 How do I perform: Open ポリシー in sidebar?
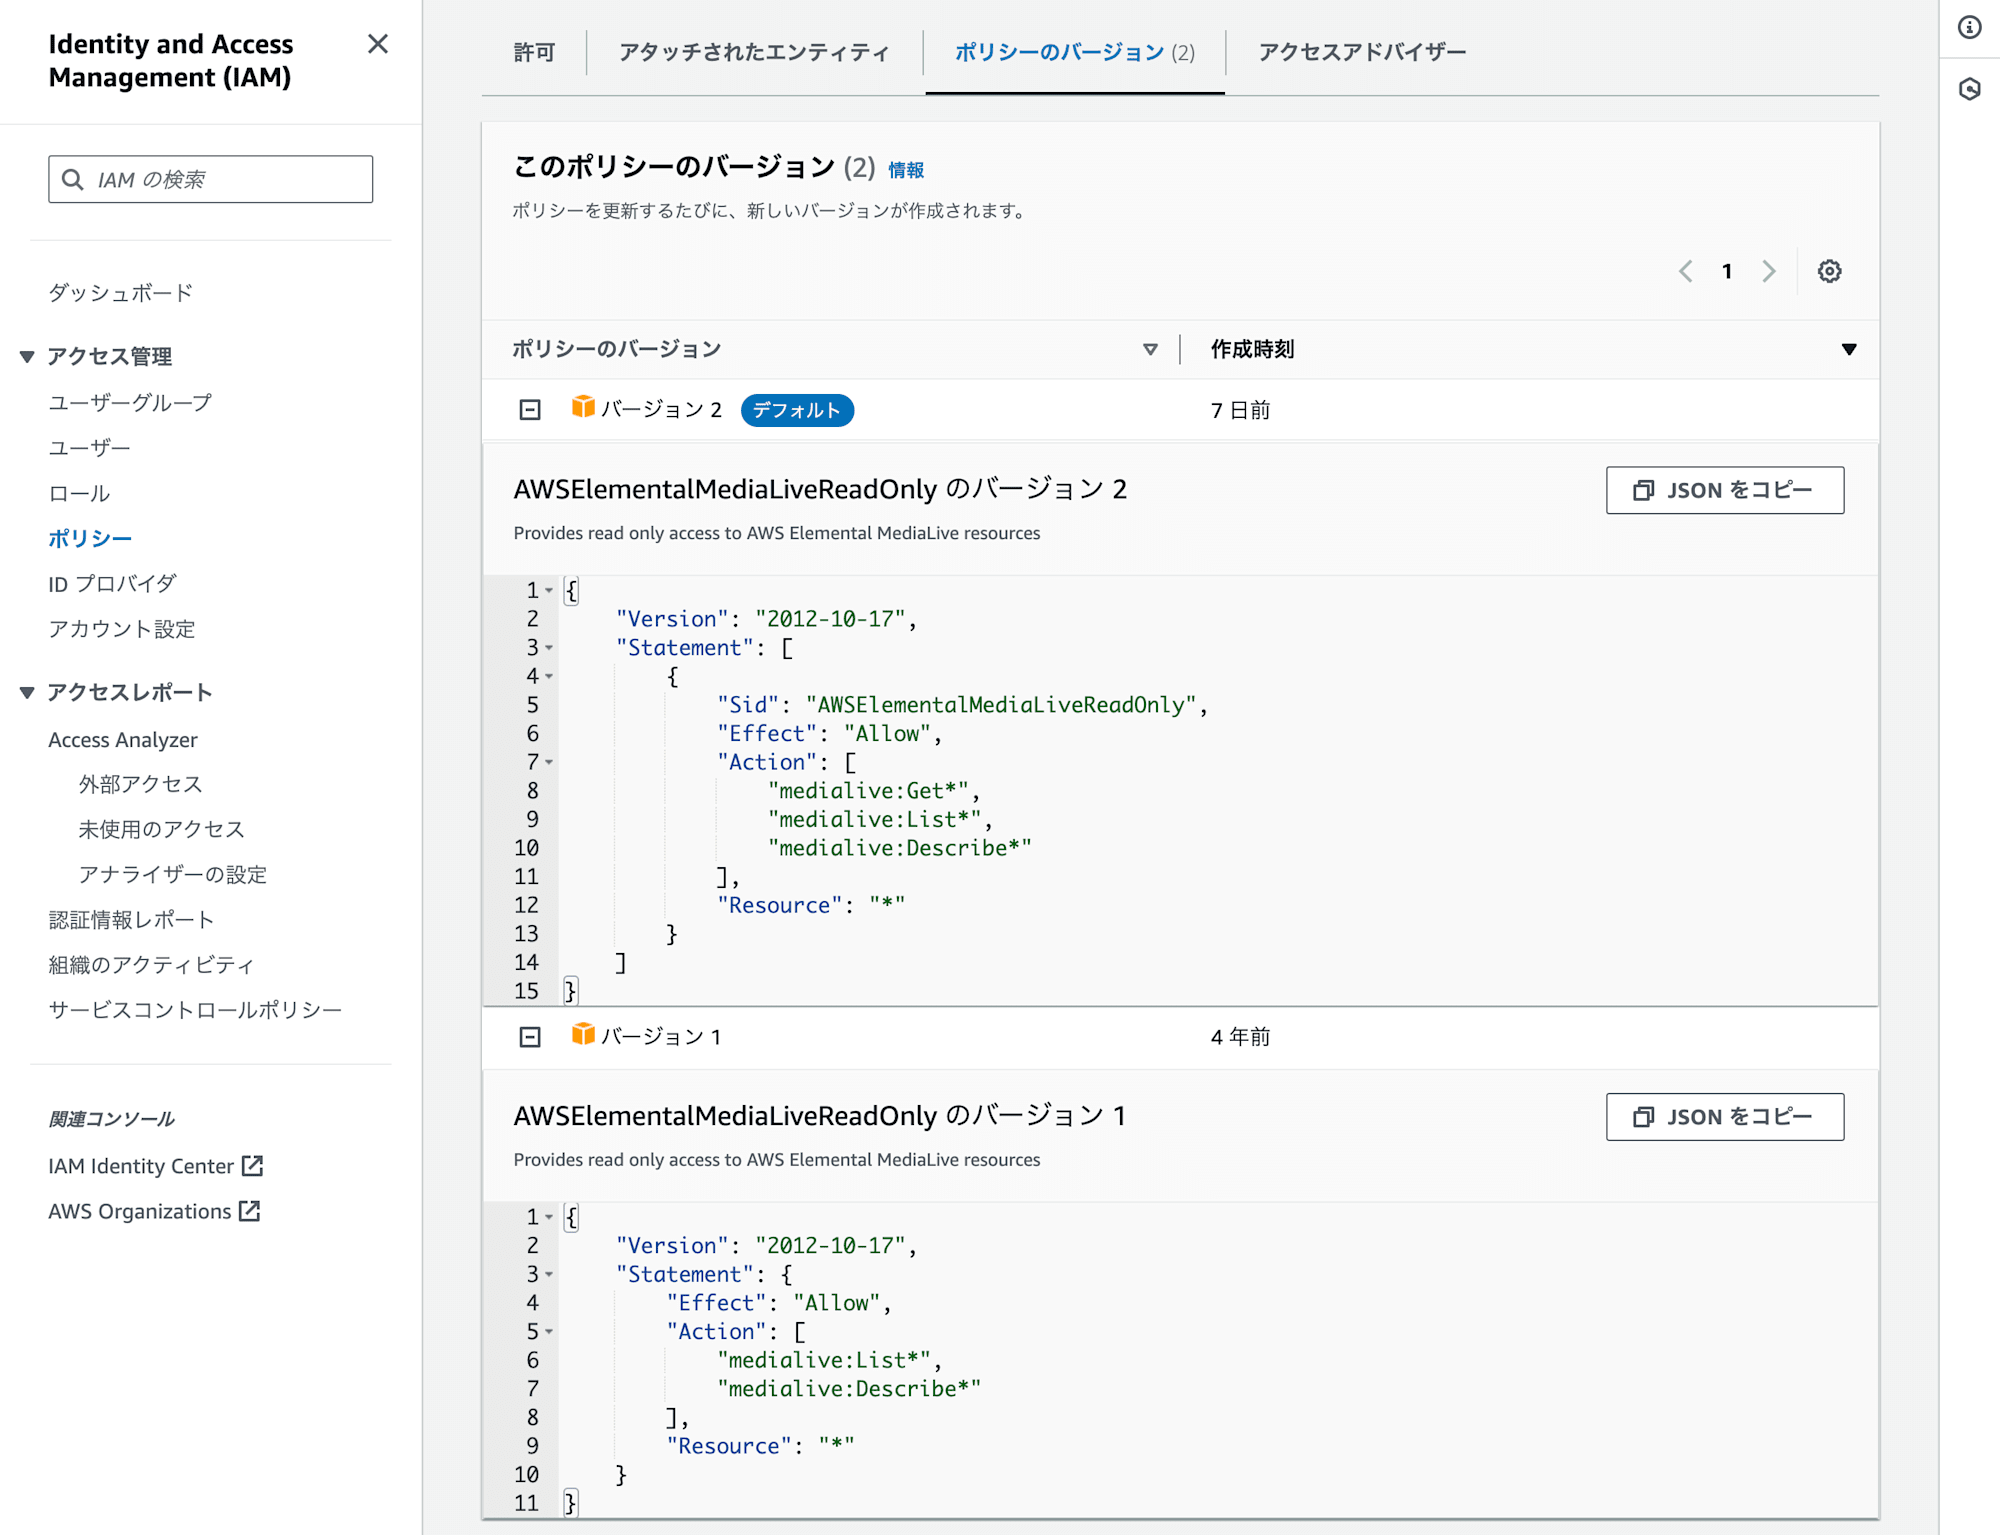coord(90,538)
